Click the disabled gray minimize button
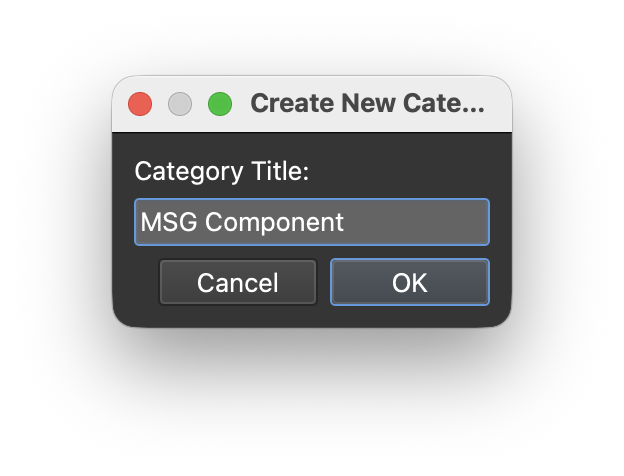This screenshot has height=476, width=624. 180,104
